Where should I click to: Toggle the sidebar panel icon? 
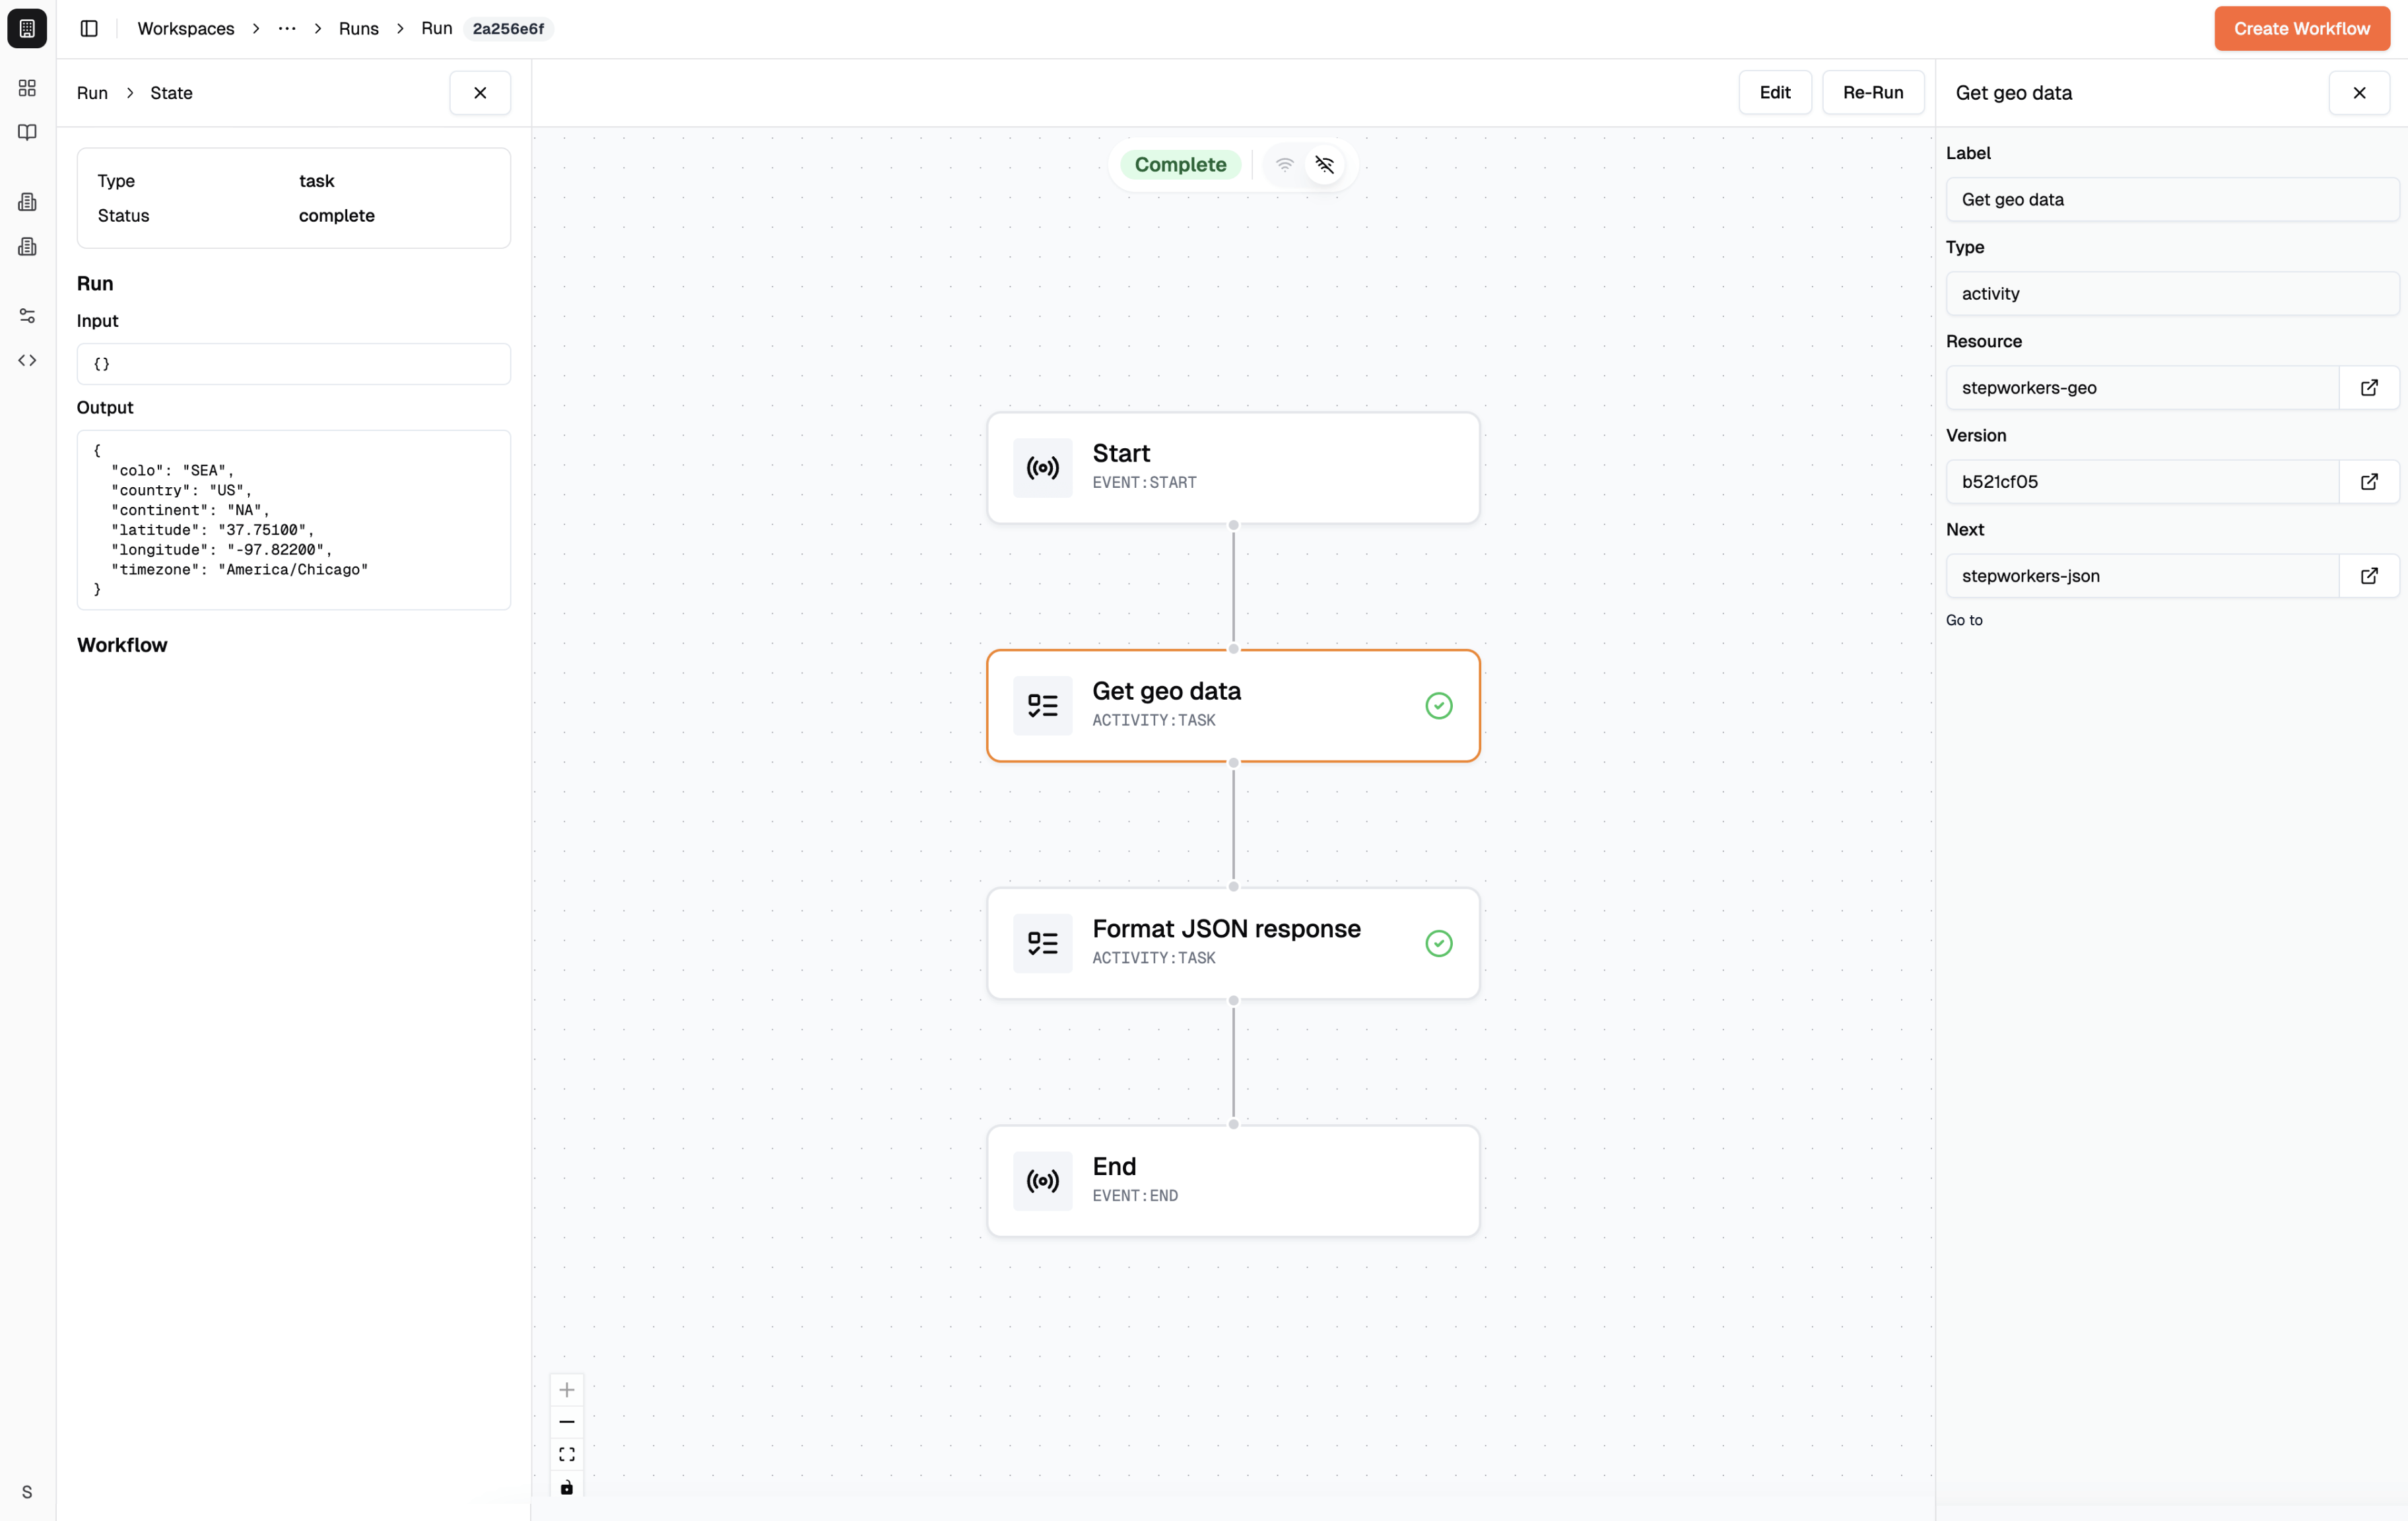pyautogui.click(x=89, y=28)
